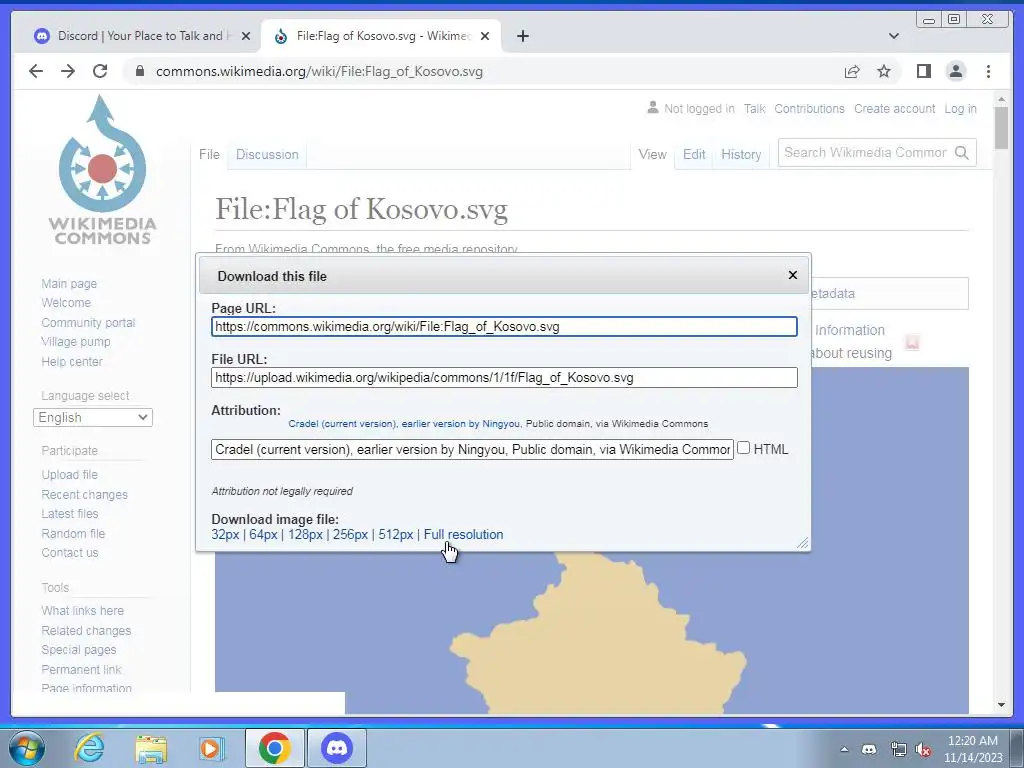Open Windows Explorer from taskbar
The width and height of the screenshot is (1024, 768).
pyautogui.click(x=151, y=748)
